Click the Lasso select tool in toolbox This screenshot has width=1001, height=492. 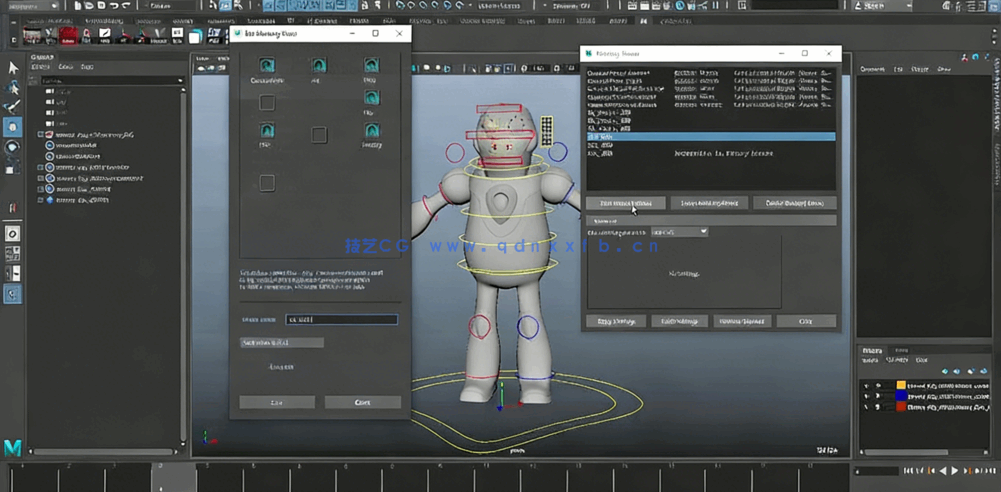tap(13, 87)
